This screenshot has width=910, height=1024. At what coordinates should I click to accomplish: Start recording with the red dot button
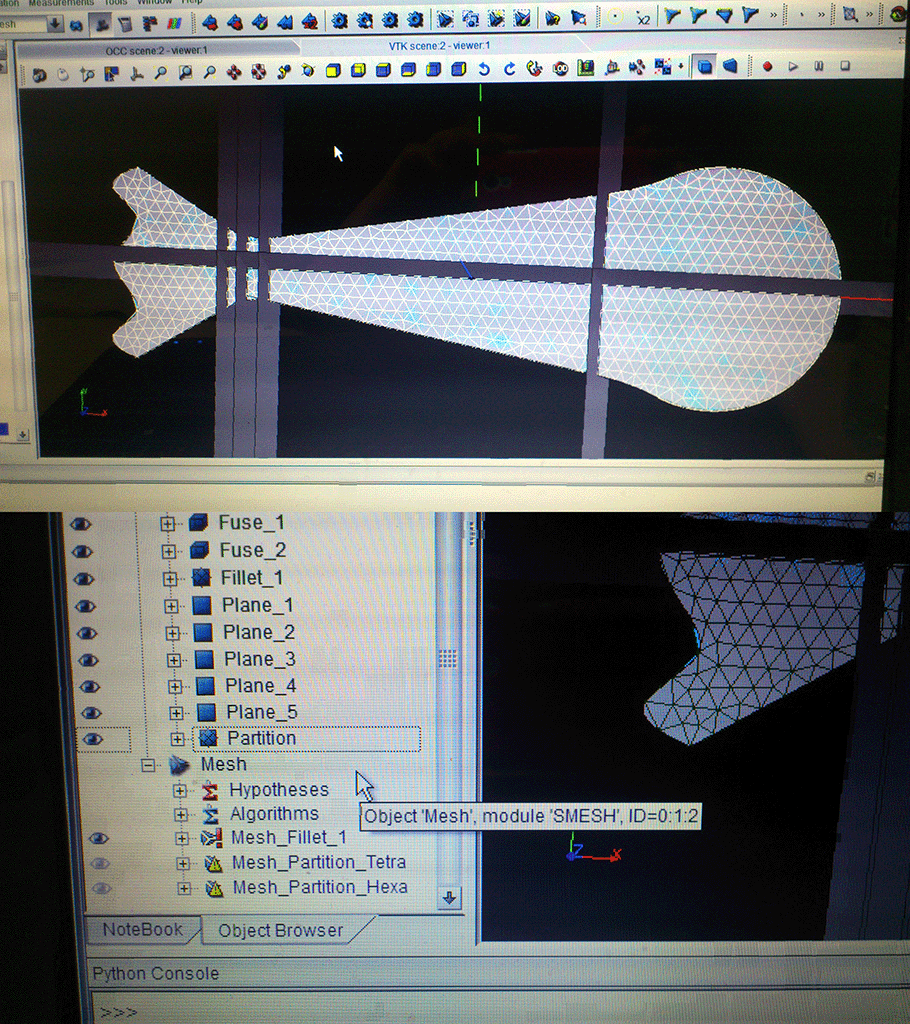[768, 66]
